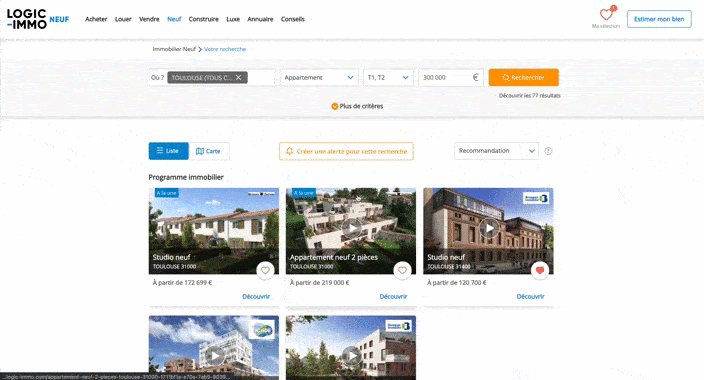Viewport: 704px width, 380px height.
Task: Click Estimer mon bien button
Action: coord(659,19)
